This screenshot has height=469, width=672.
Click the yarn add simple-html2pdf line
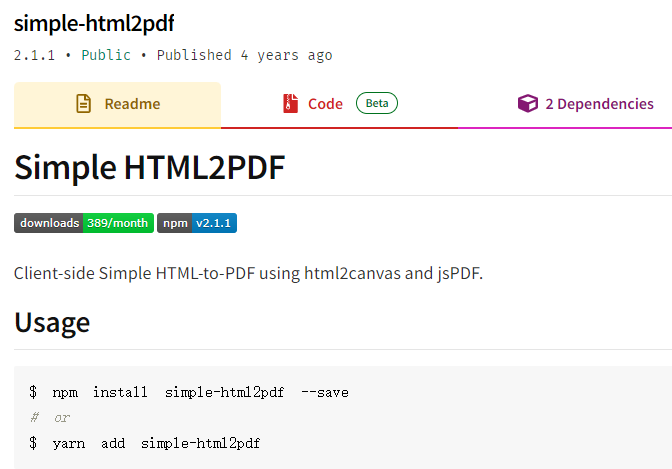click(144, 443)
